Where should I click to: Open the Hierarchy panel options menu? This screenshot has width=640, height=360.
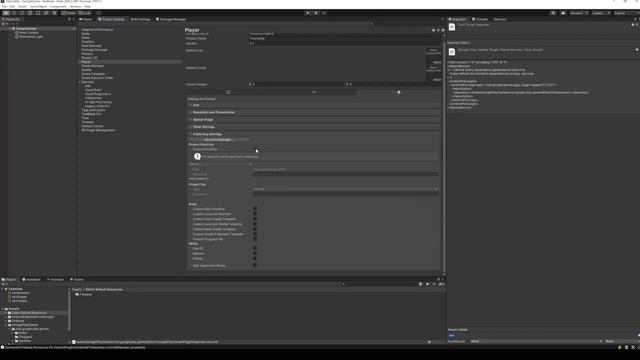click(x=74, y=19)
